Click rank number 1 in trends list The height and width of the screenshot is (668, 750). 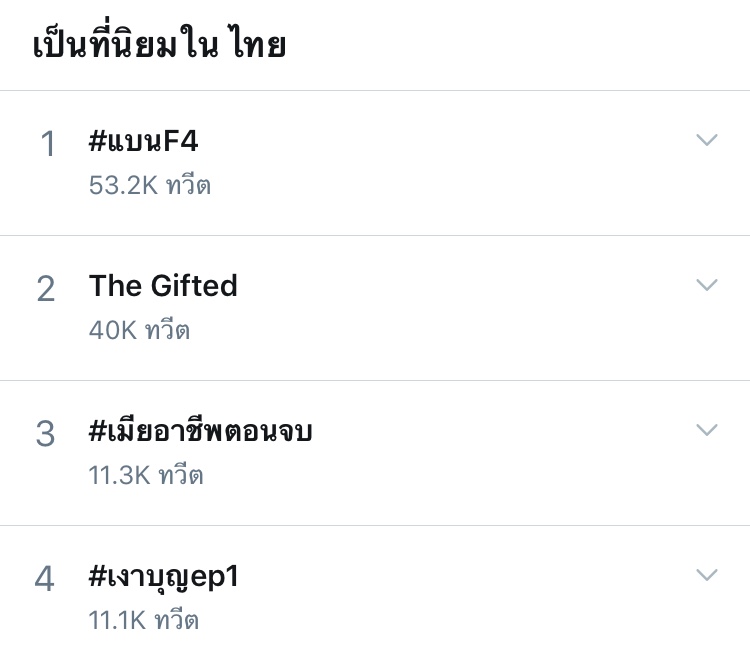[47, 144]
